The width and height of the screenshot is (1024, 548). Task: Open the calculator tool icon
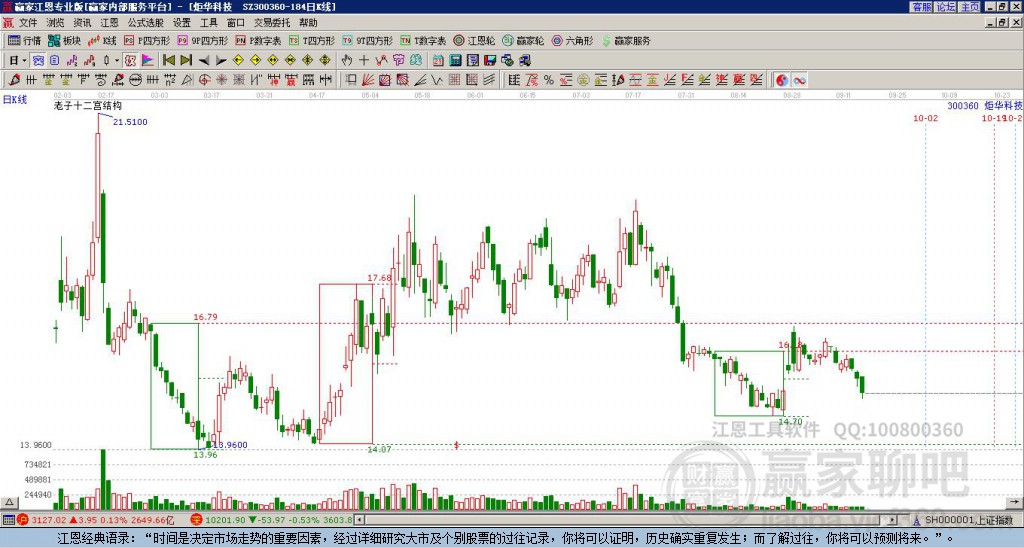click(455, 61)
